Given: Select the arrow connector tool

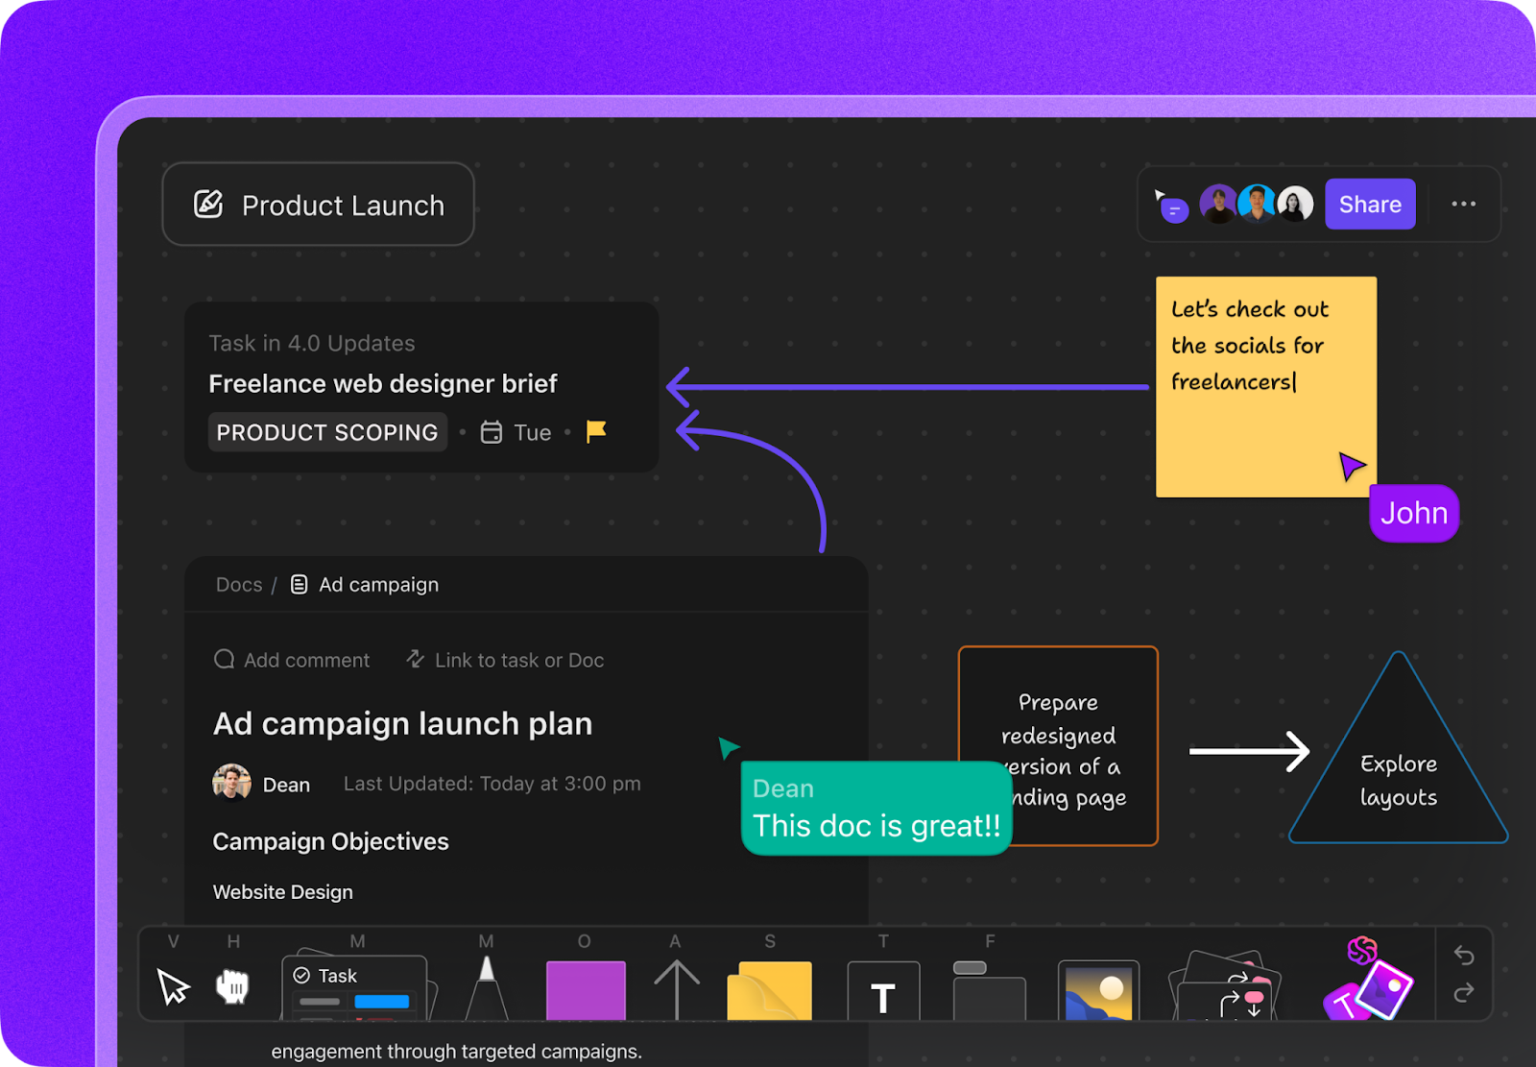Looking at the screenshot, I should pos(676,990).
